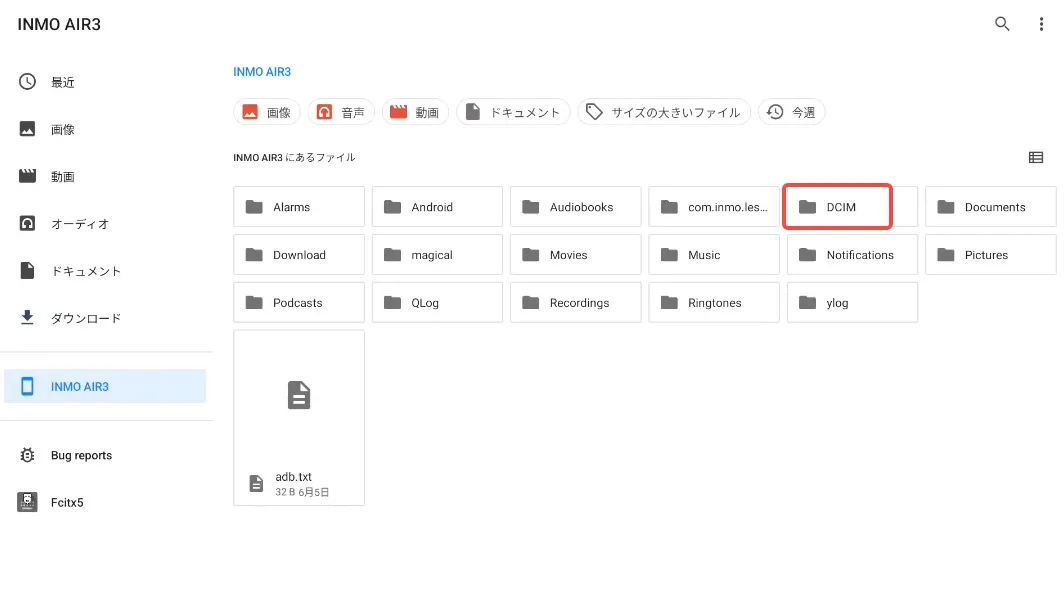Select オーディオ sidebar entry
The width and height of the screenshot is (1064, 597).
(x=80, y=224)
